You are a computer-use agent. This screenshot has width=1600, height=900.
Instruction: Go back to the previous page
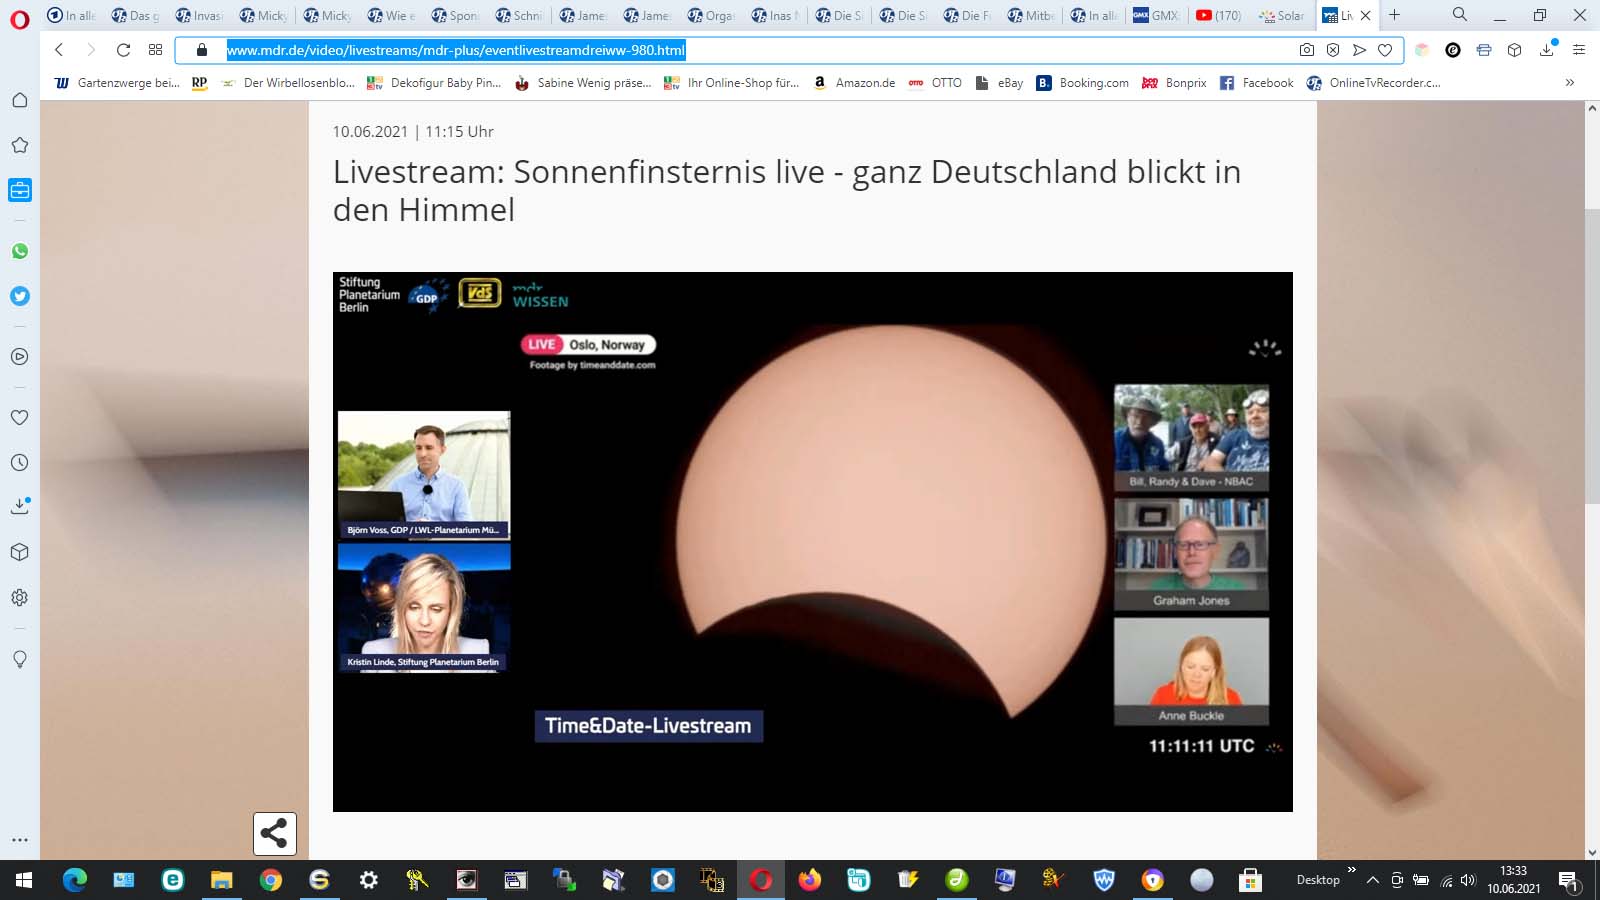[59, 50]
